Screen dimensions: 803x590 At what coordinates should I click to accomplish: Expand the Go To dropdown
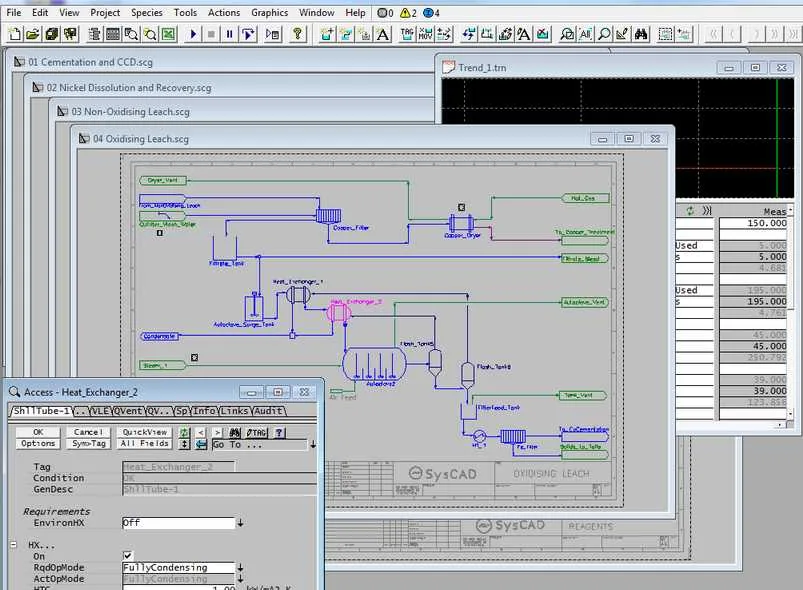tap(313, 445)
